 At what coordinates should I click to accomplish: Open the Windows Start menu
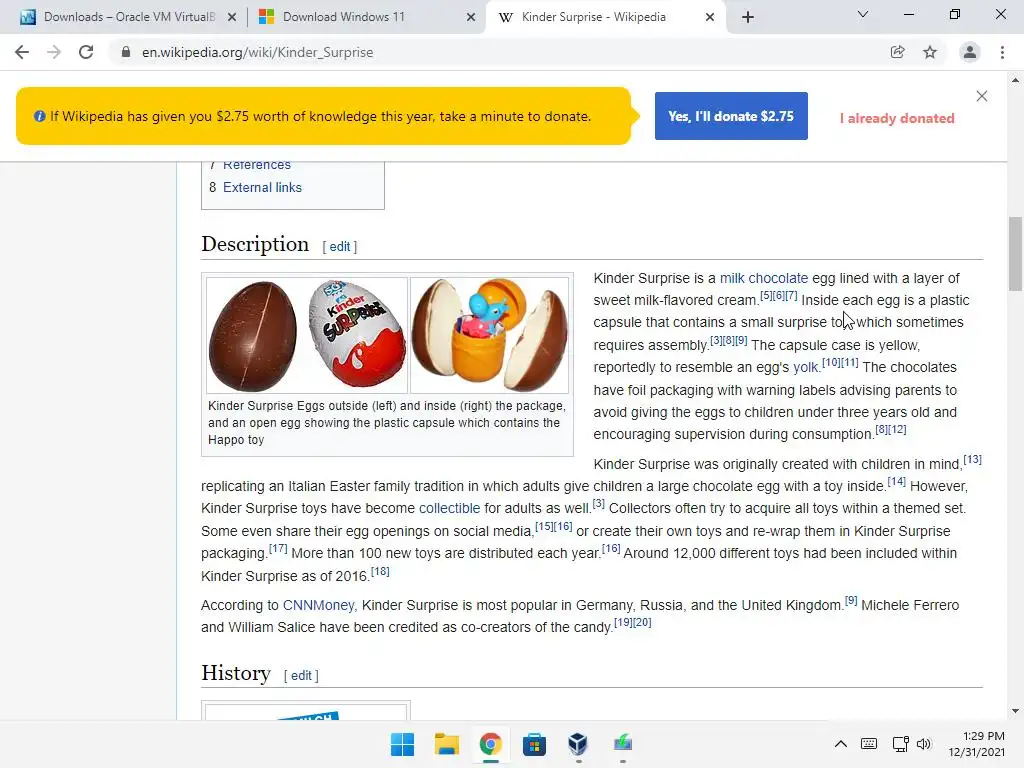(402, 744)
